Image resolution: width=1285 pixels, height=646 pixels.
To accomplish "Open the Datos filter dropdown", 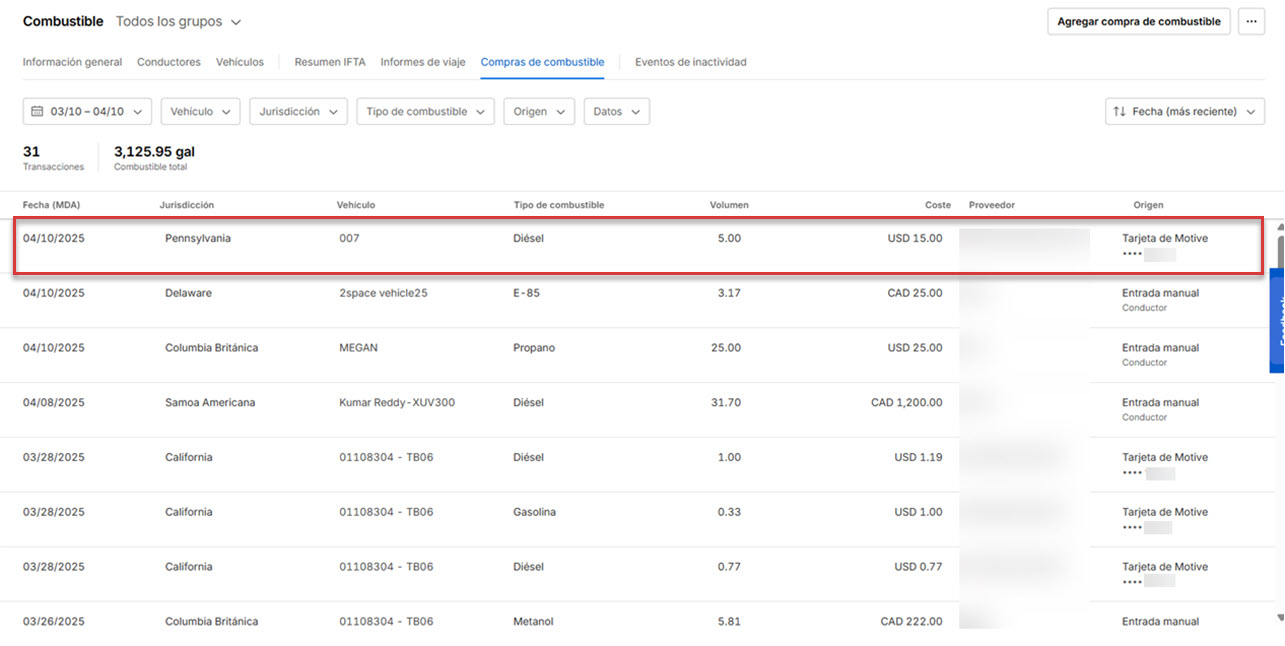I will click(x=616, y=111).
